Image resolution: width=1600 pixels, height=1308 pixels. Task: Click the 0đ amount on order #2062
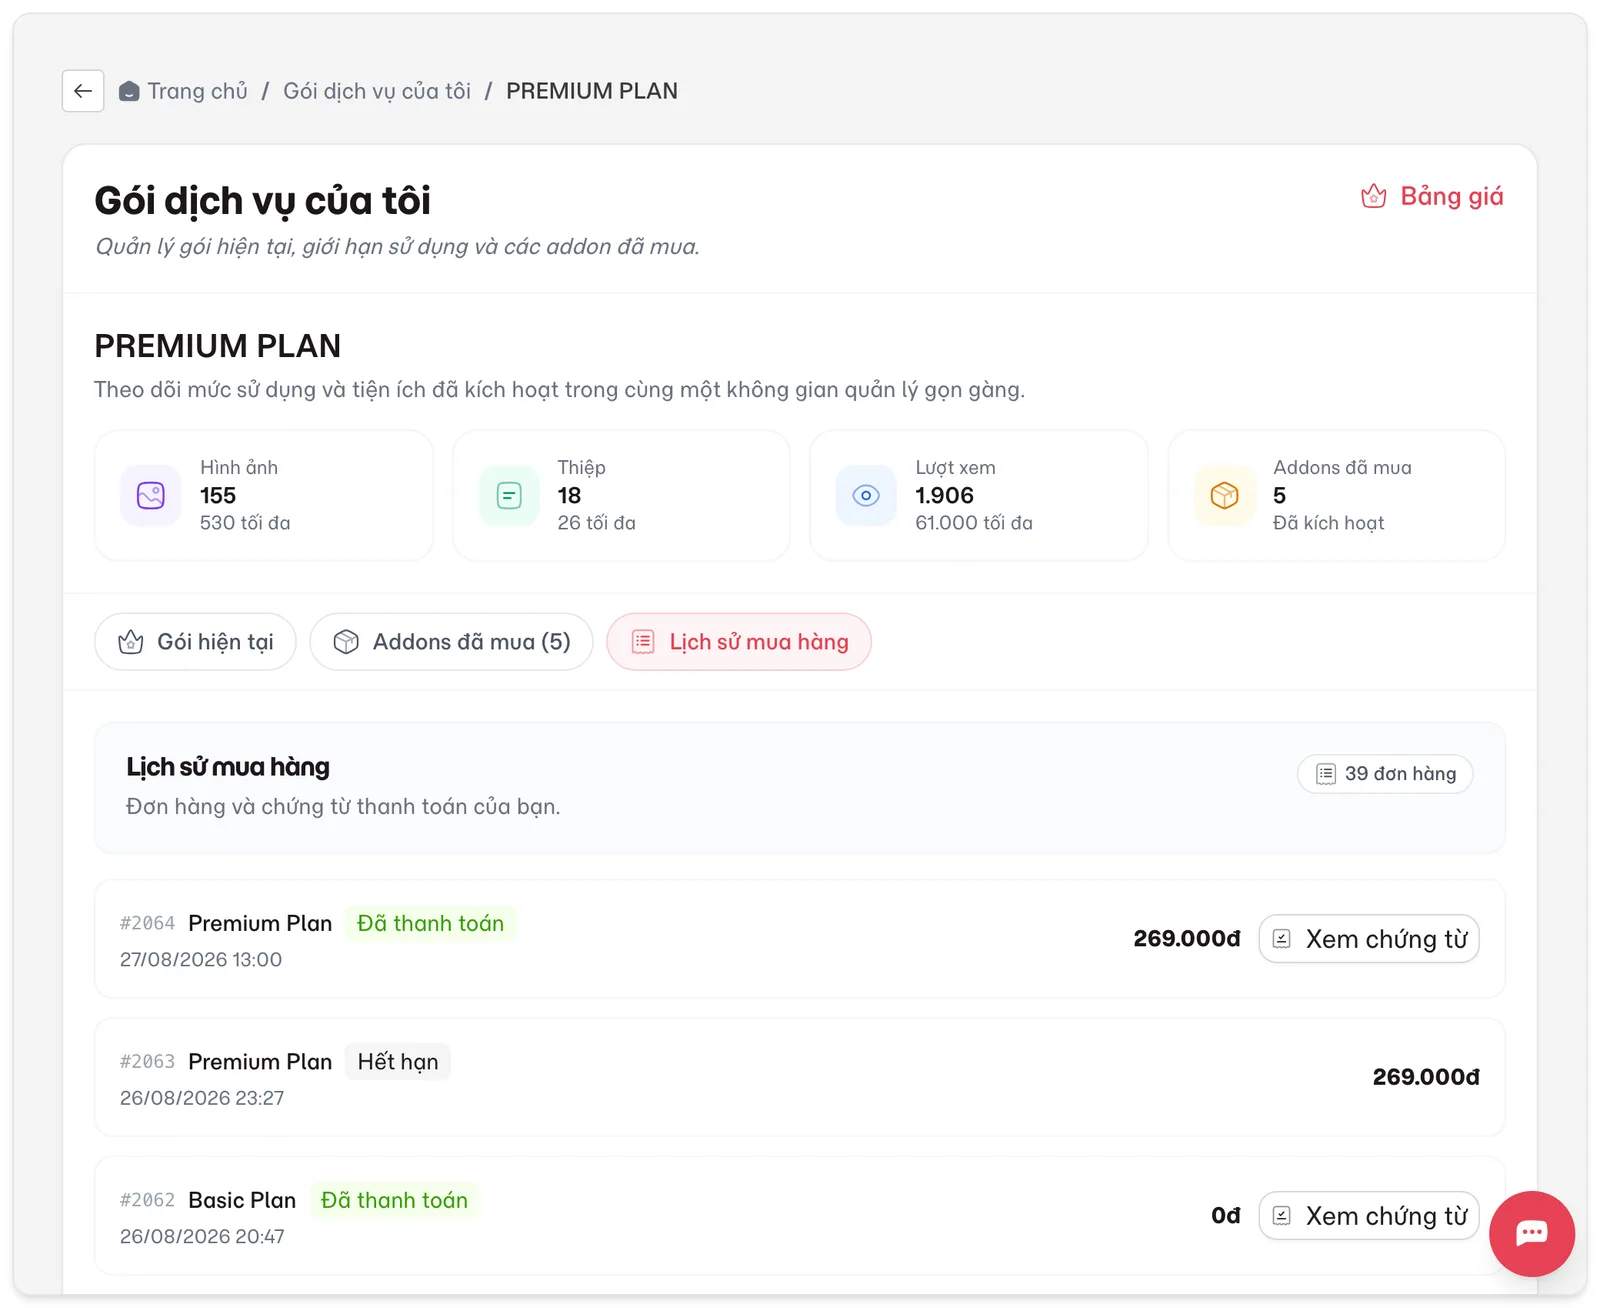1226,1216
